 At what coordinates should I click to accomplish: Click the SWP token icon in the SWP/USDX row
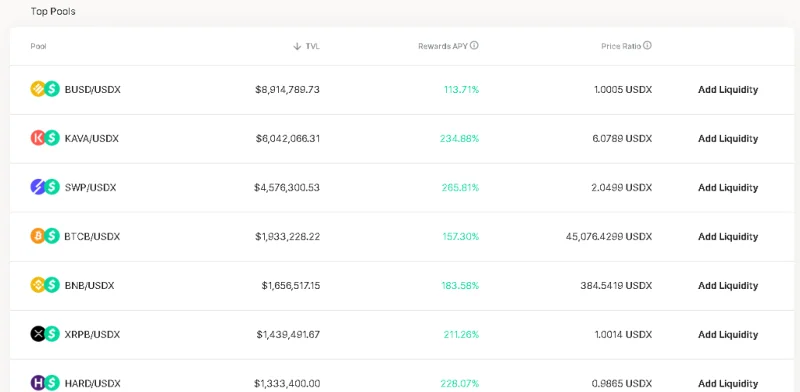point(38,187)
